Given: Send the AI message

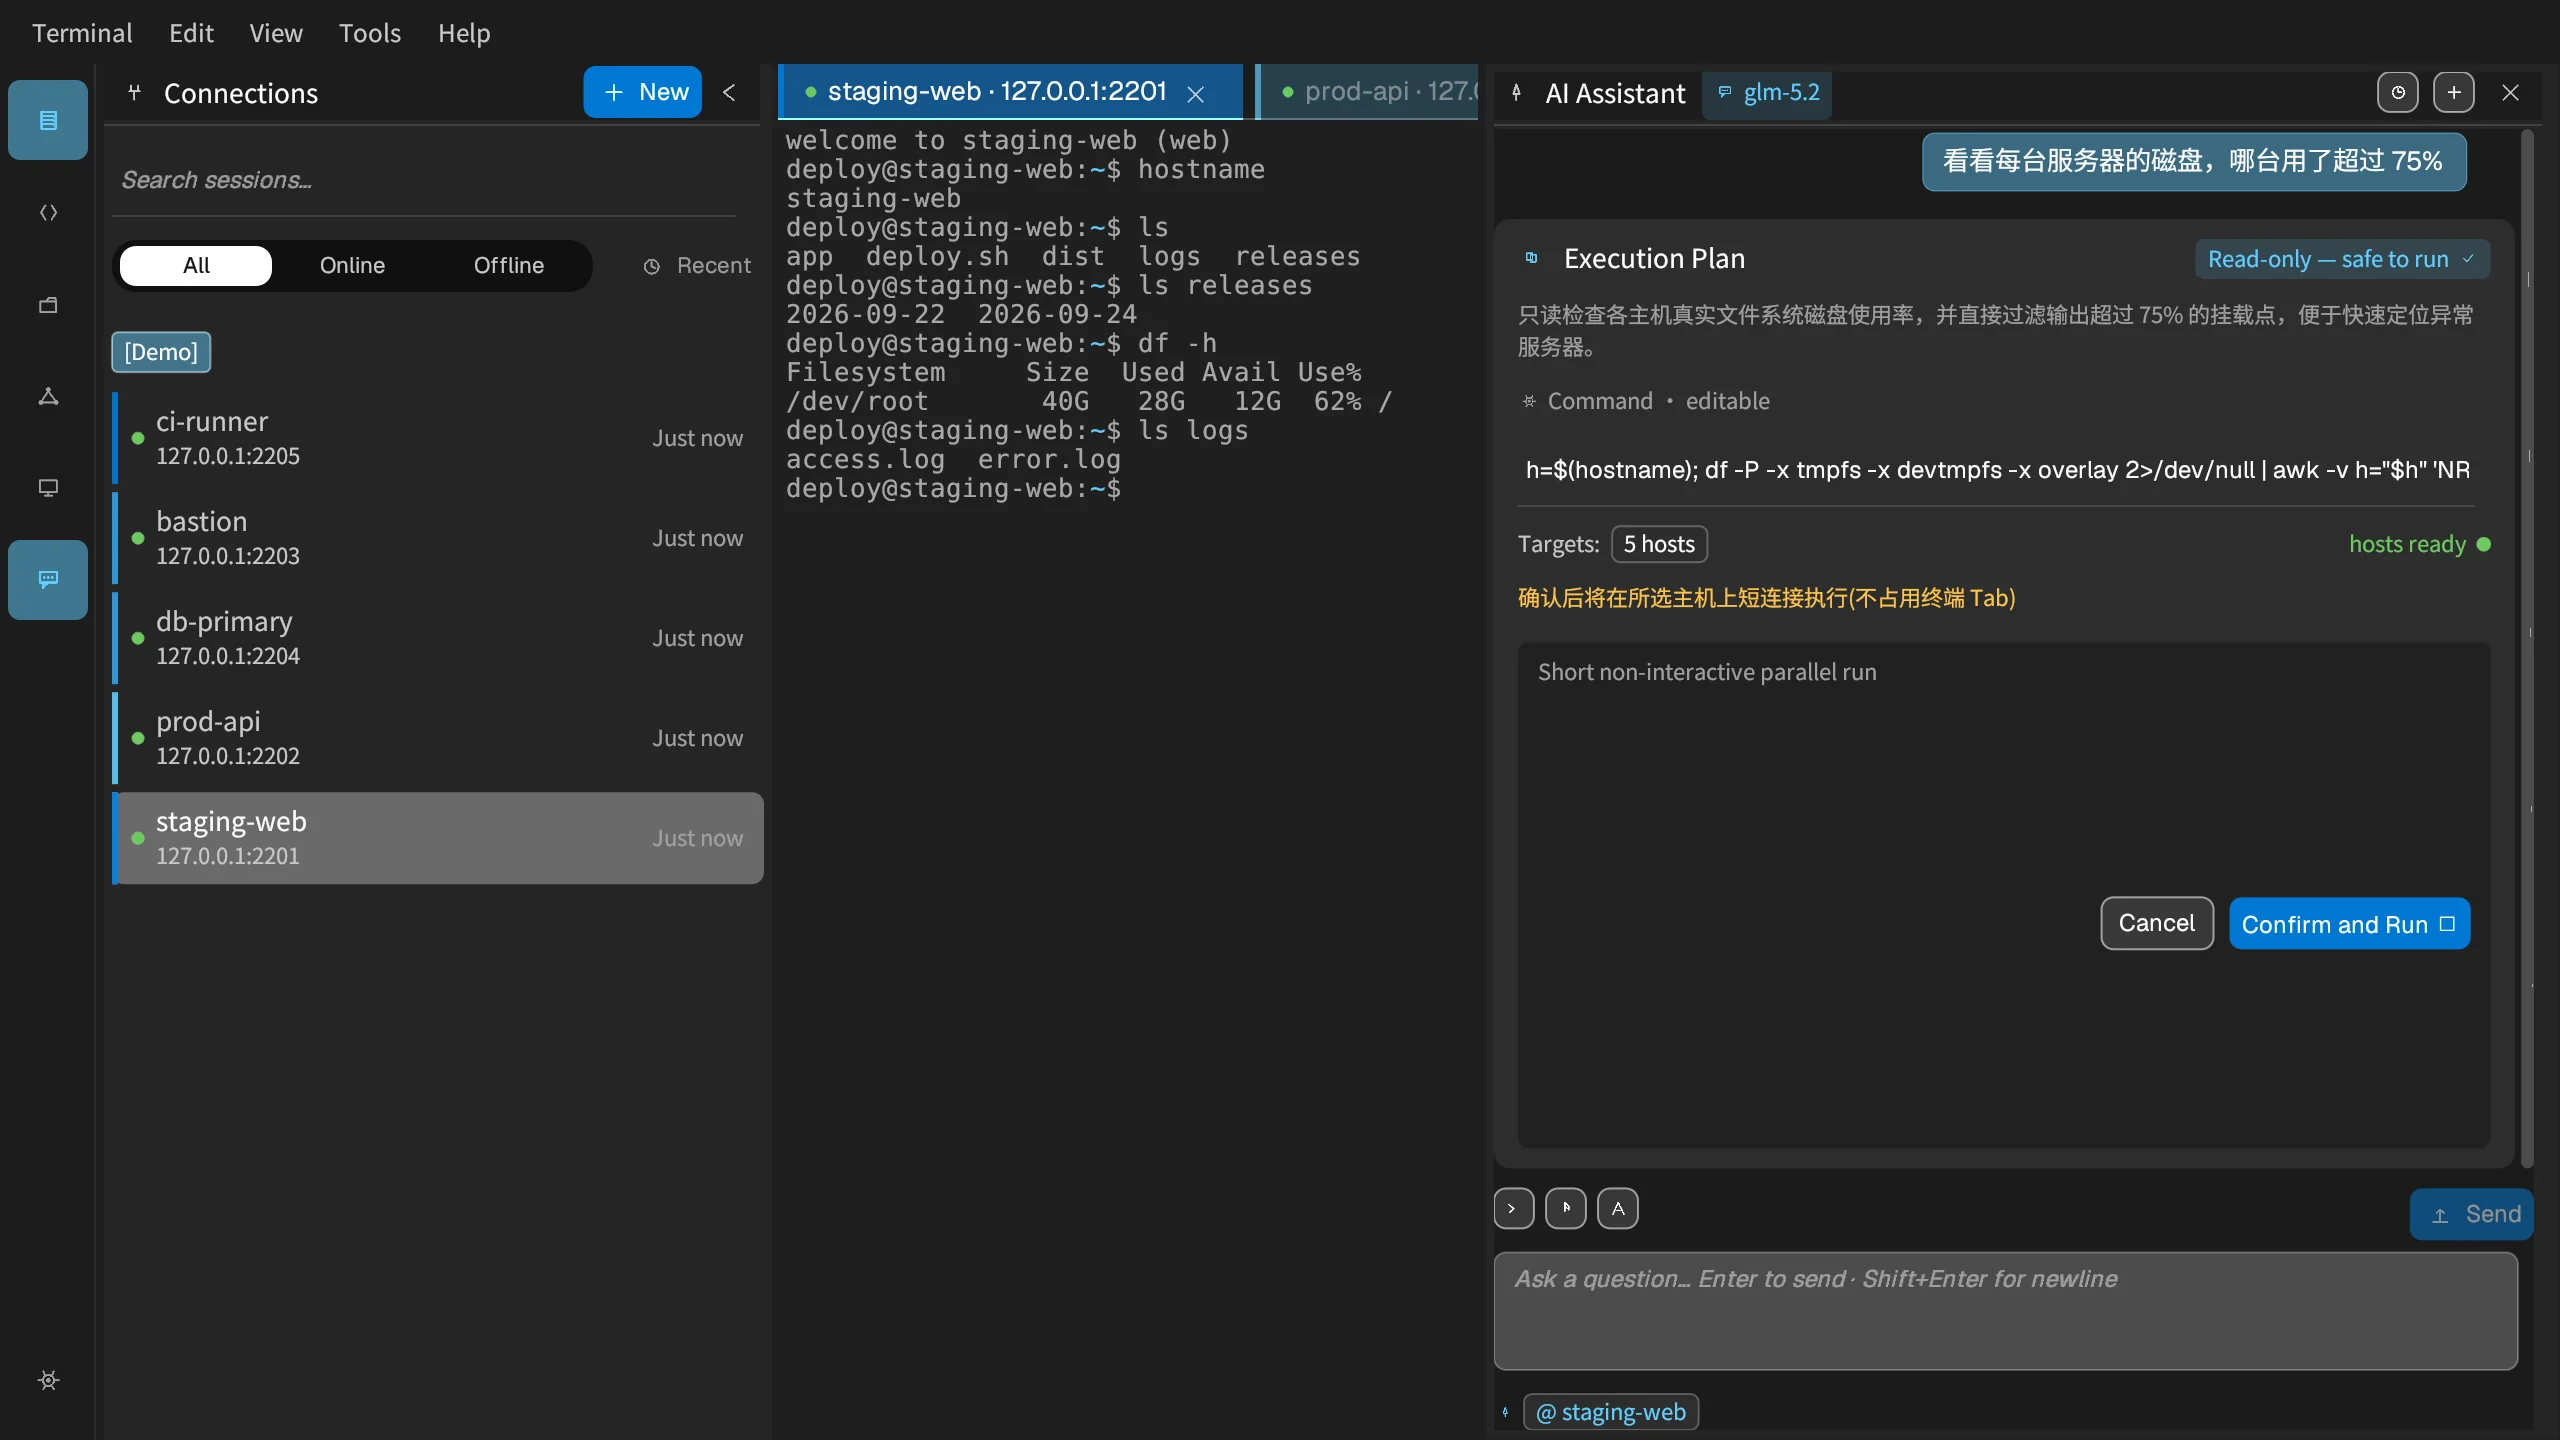Looking at the screenshot, I should 2472,1214.
